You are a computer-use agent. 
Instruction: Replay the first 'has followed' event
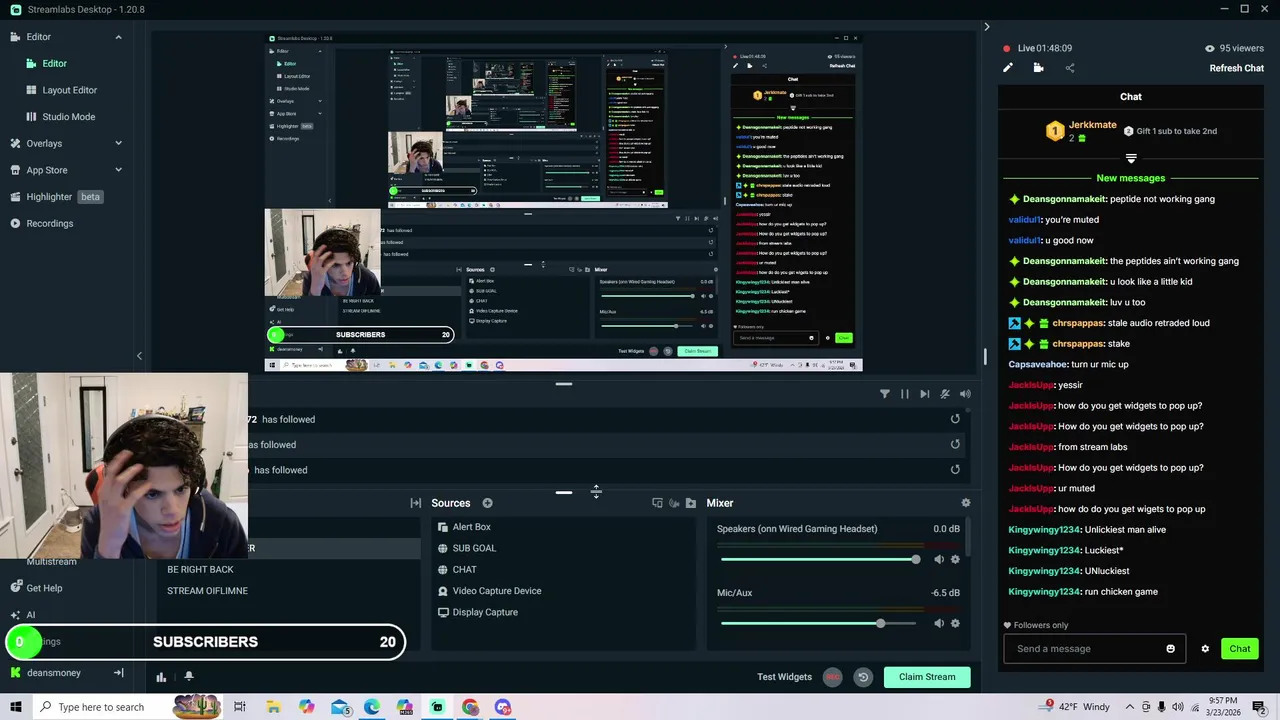(x=955, y=419)
